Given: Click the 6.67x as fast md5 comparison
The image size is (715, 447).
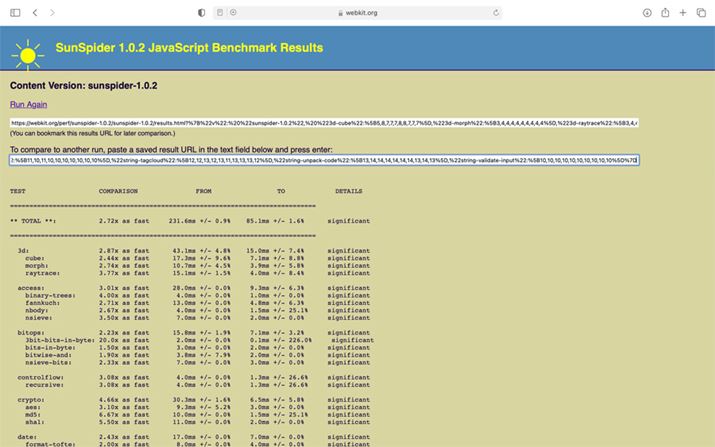Looking at the screenshot, I should coord(124,415).
